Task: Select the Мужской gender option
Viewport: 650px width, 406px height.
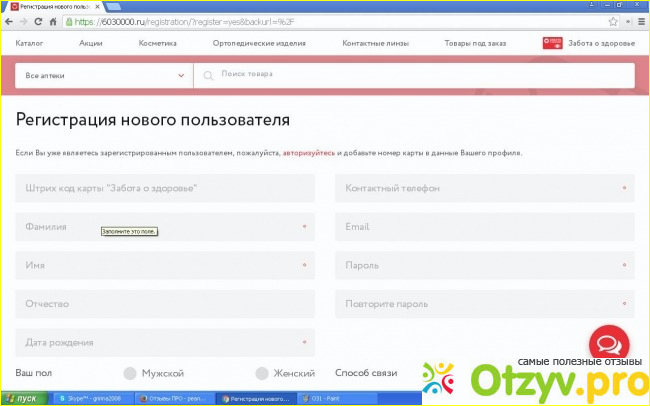Action: (x=130, y=373)
